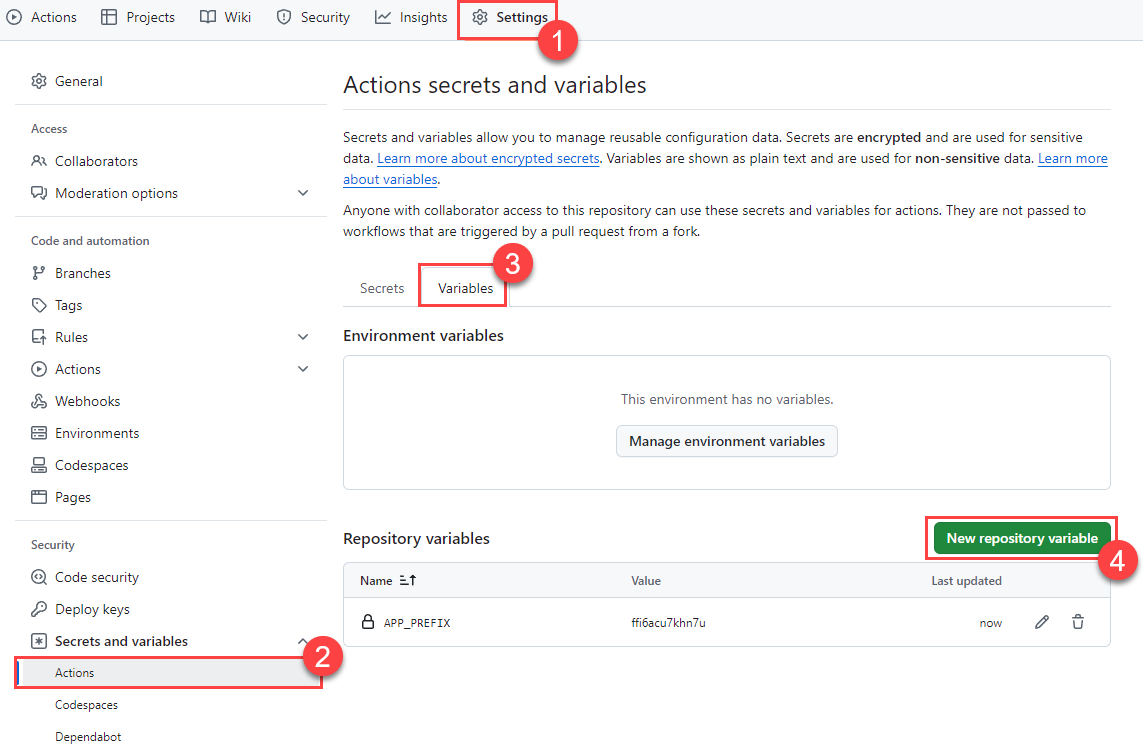Click the Manage environment variables button

[x=727, y=441]
